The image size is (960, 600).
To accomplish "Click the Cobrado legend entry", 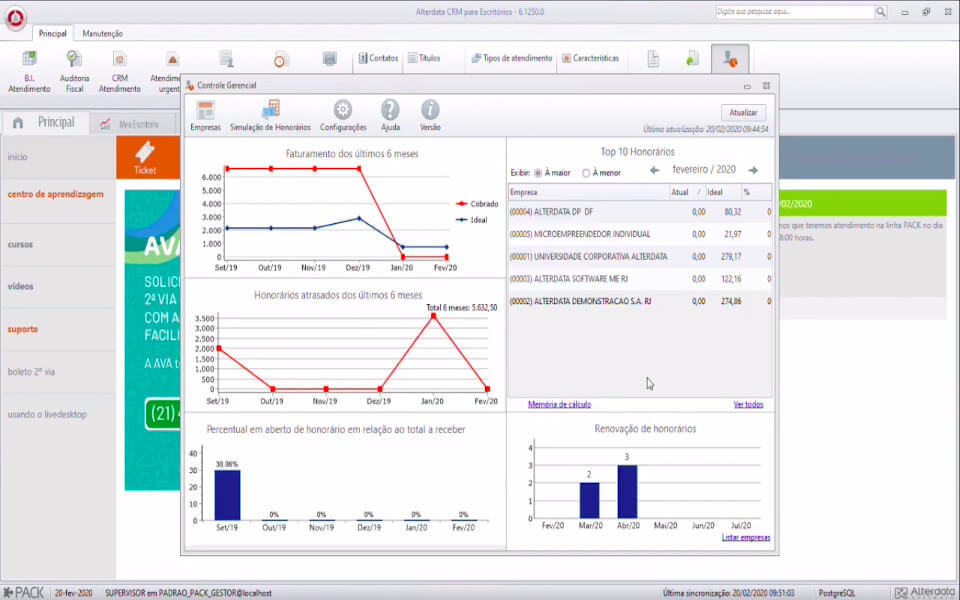I will click(478, 204).
